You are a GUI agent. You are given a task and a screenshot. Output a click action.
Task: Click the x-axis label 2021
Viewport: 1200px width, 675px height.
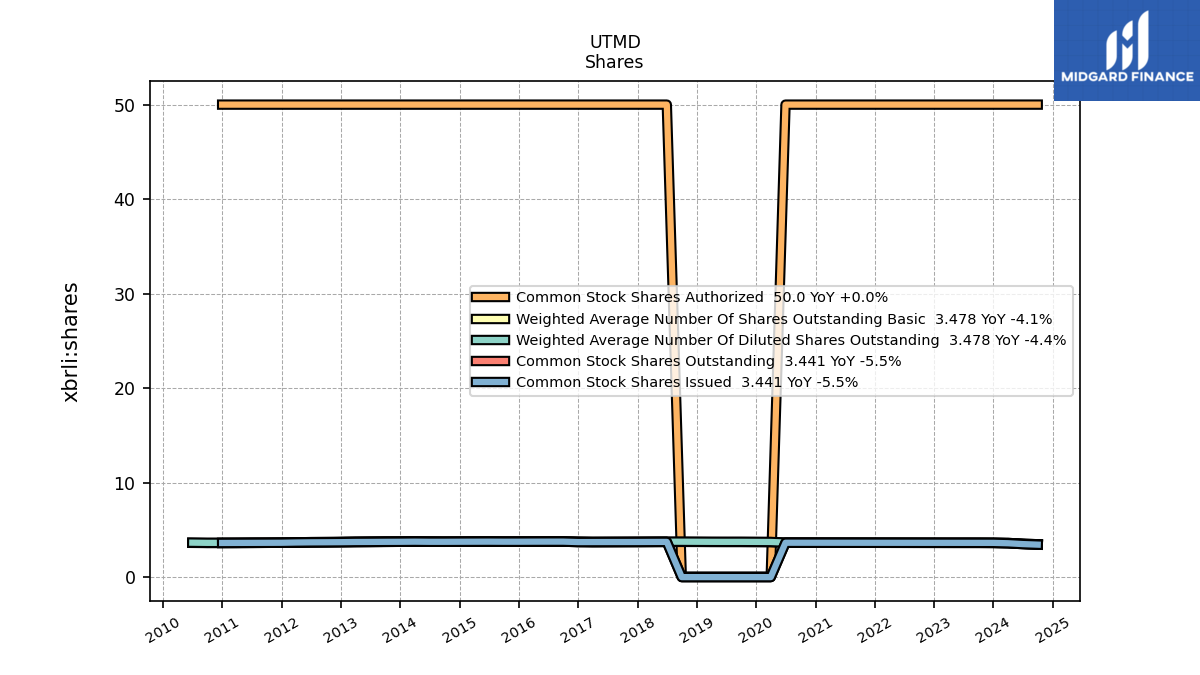pyautogui.click(x=815, y=628)
